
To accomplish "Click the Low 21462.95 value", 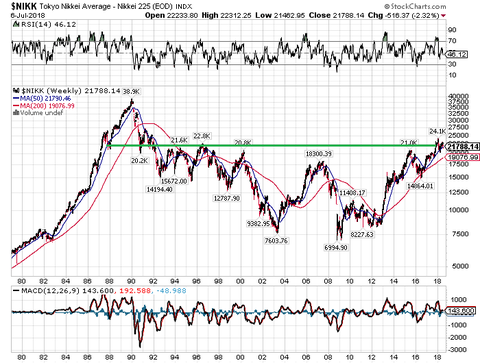I will pos(280,15).
